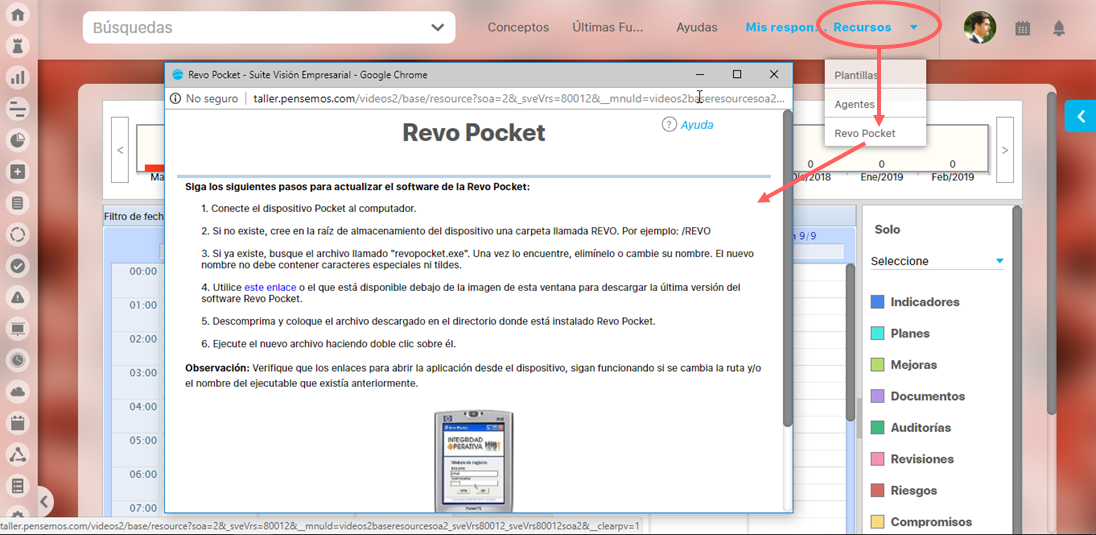
Task: Select the dashed circle sidebar icon
Action: [17, 234]
